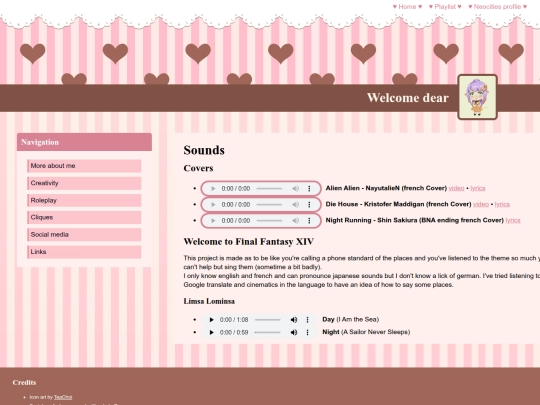This screenshot has width=540, height=405.
Task: Open the Neocities profile link
Action: click(497, 7)
